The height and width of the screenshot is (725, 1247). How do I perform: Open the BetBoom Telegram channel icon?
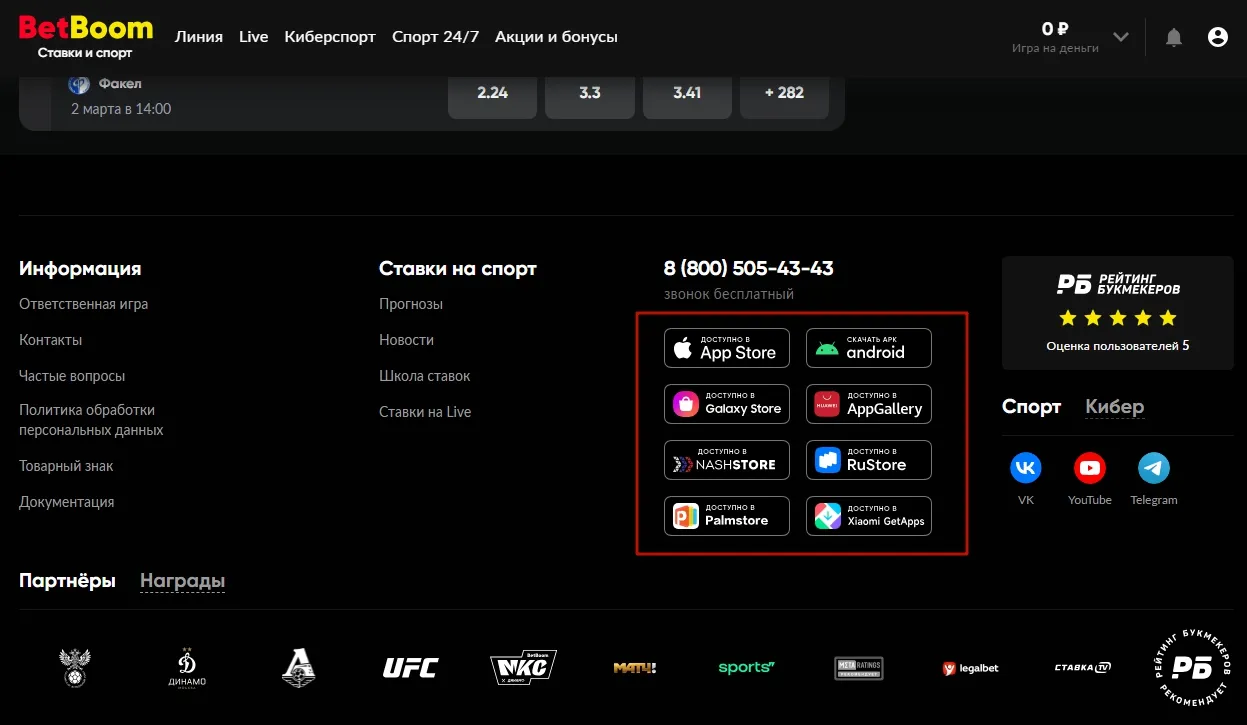tap(1153, 466)
